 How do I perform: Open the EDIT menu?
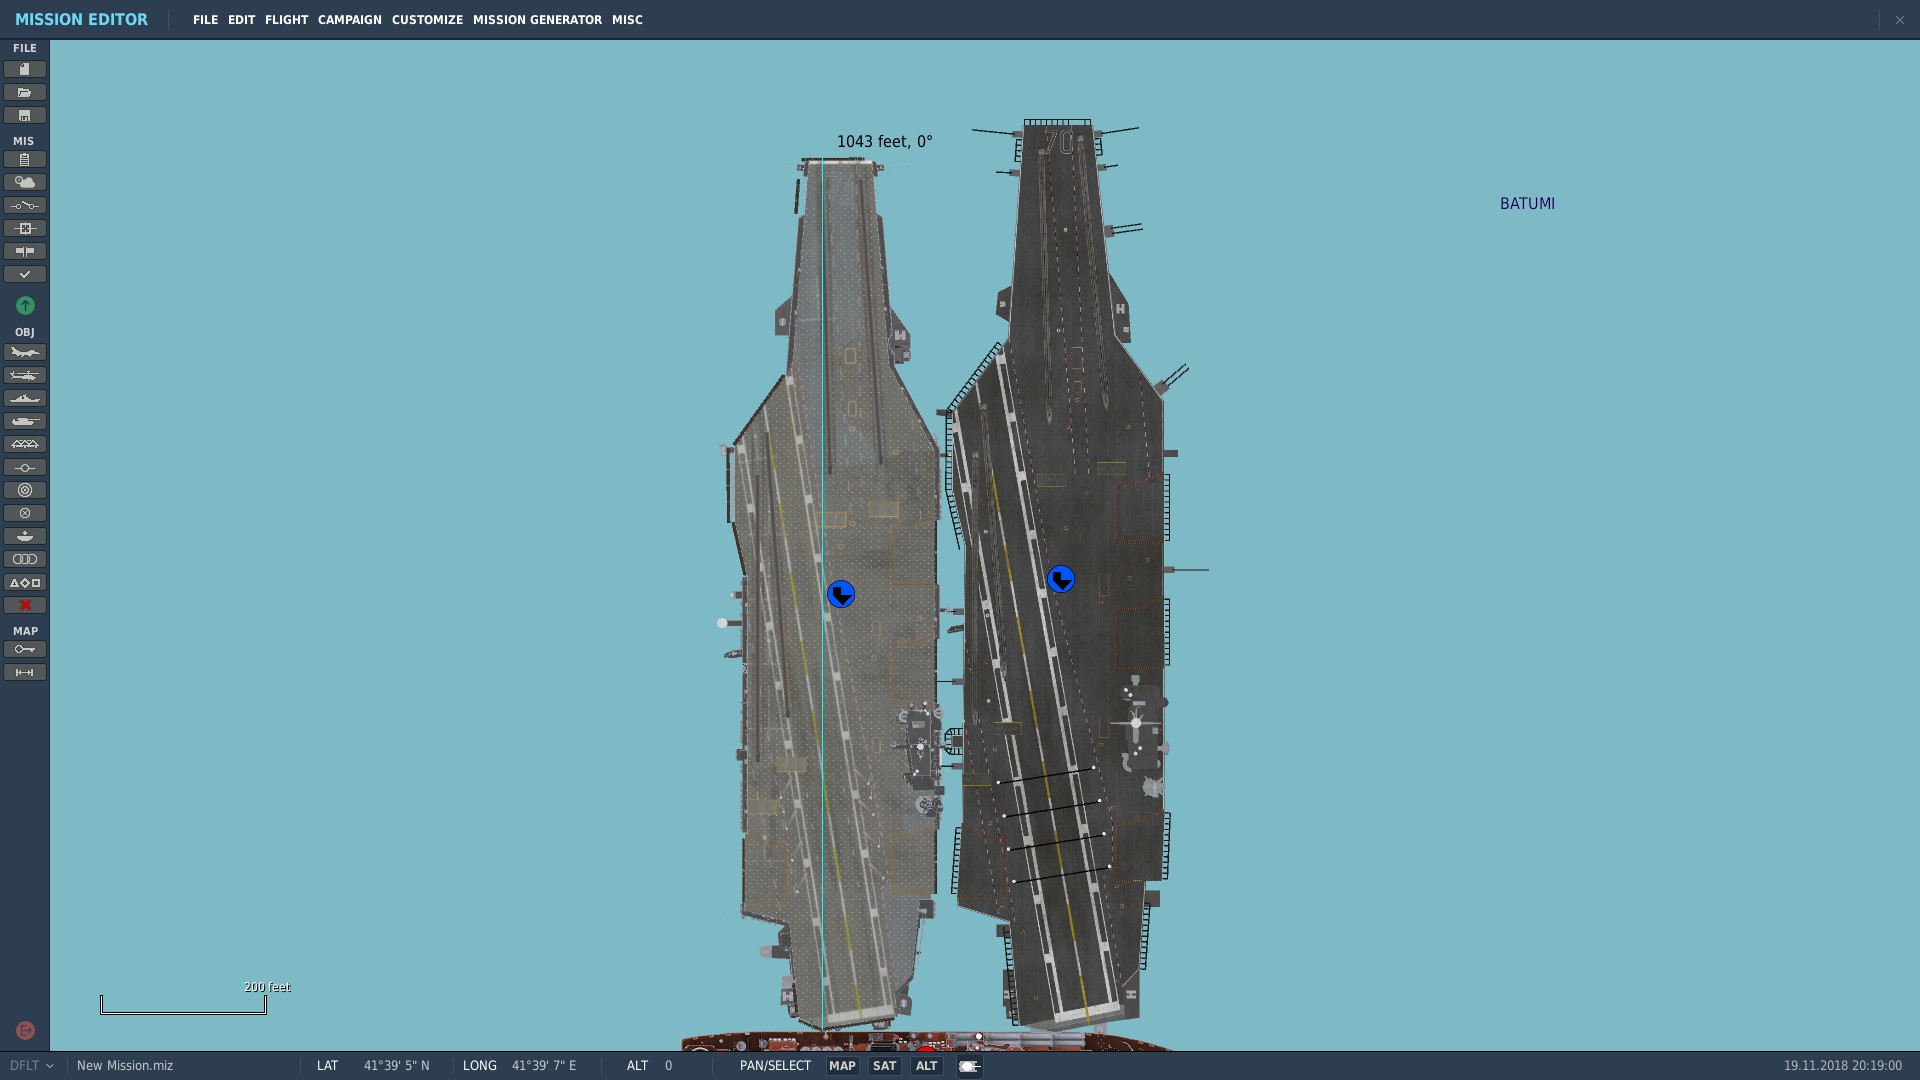pos(241,20)
